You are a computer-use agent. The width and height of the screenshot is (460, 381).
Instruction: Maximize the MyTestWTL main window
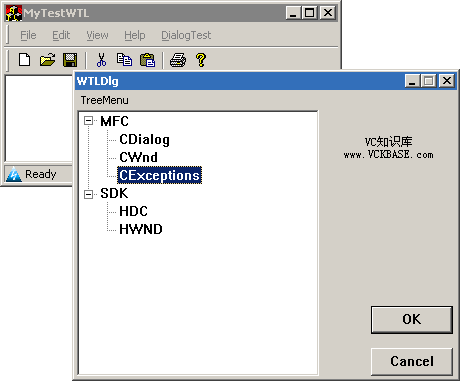click(310, 13)
